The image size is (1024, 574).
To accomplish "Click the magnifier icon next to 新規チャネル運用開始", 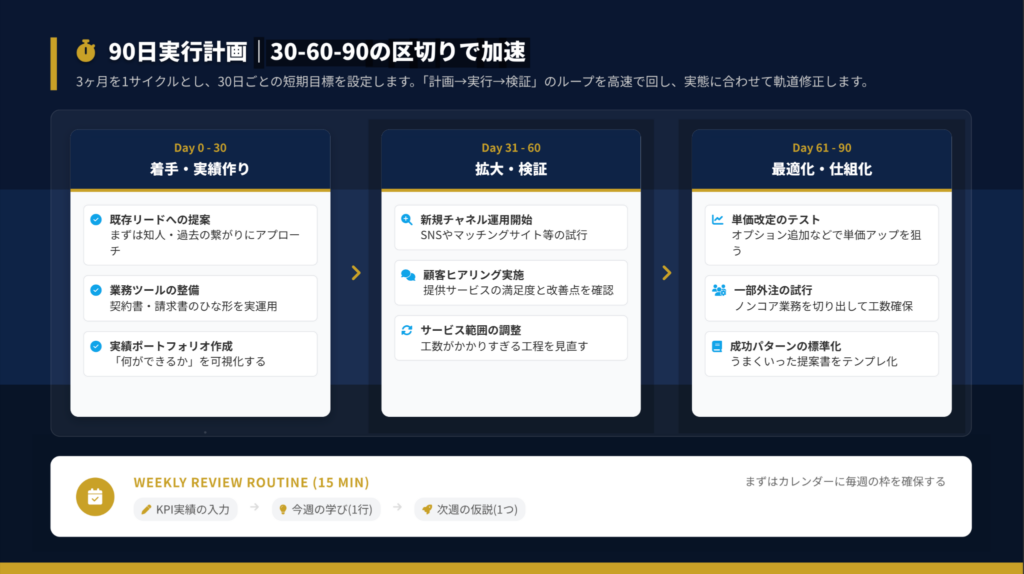I will [x=407, y=219].
